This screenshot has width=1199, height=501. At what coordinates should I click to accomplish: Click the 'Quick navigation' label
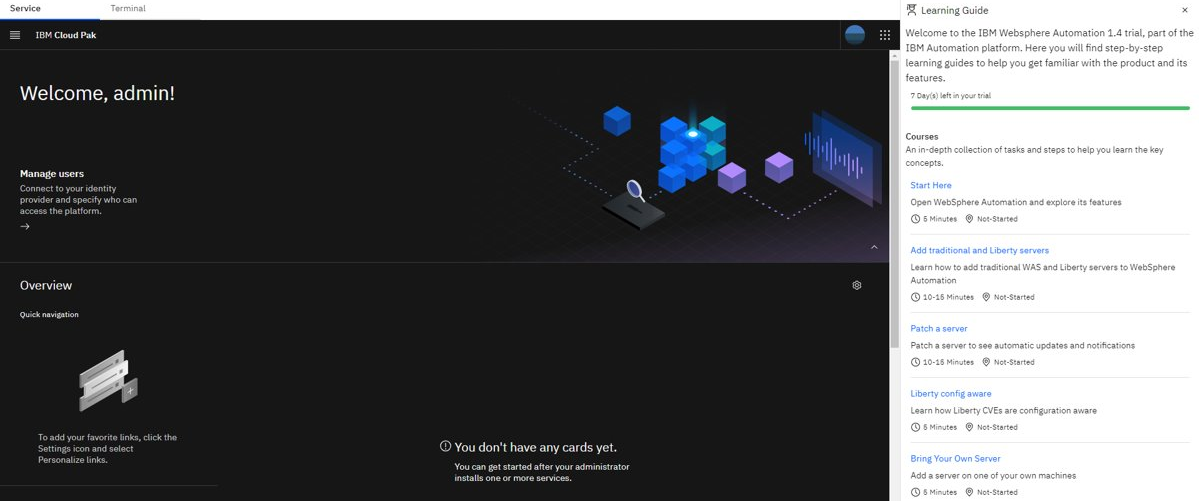(49, 314)
